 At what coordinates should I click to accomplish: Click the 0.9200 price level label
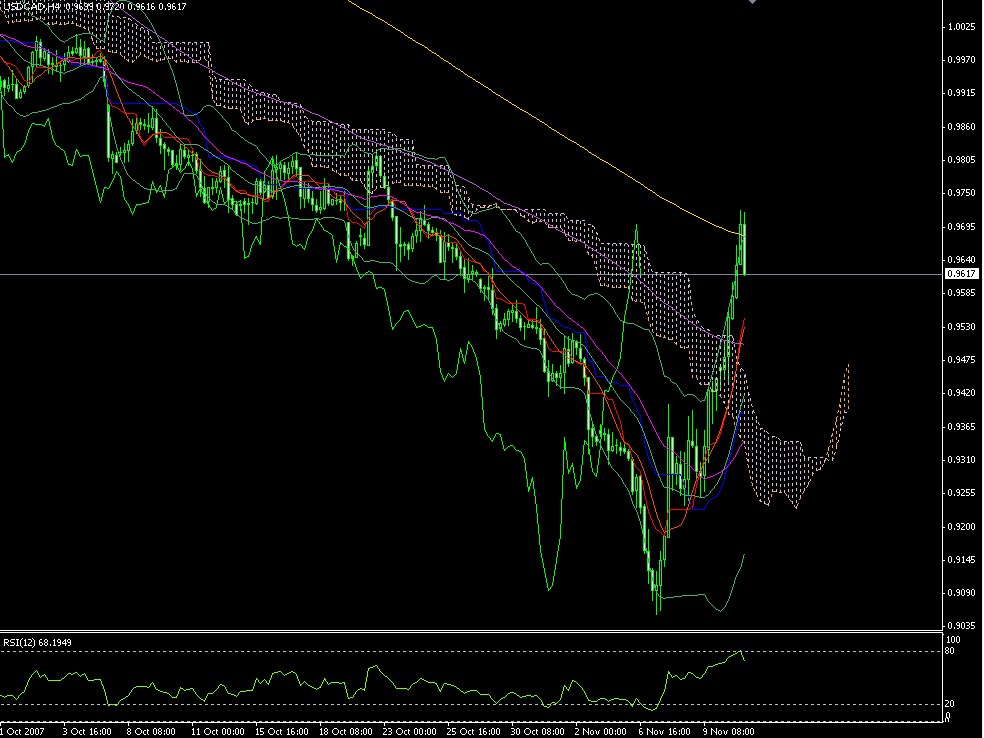click(961, 527)
